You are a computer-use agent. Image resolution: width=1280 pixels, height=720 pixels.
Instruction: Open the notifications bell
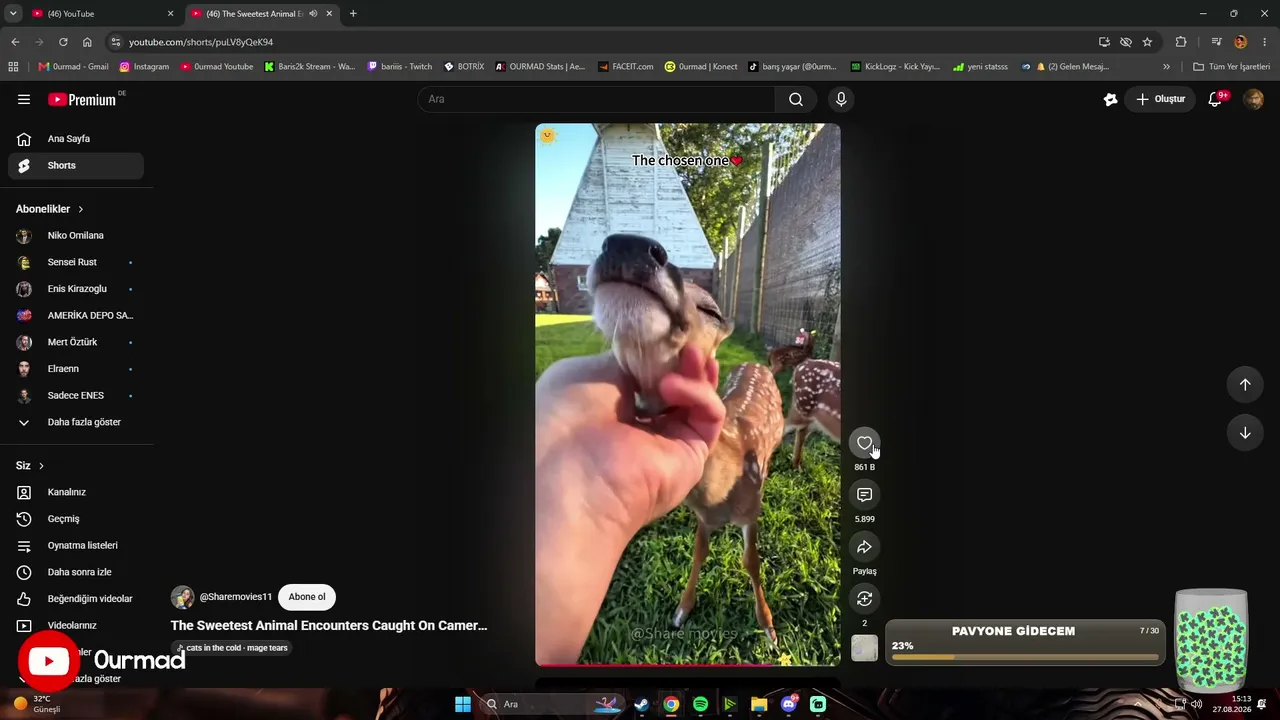[1216, 99]
